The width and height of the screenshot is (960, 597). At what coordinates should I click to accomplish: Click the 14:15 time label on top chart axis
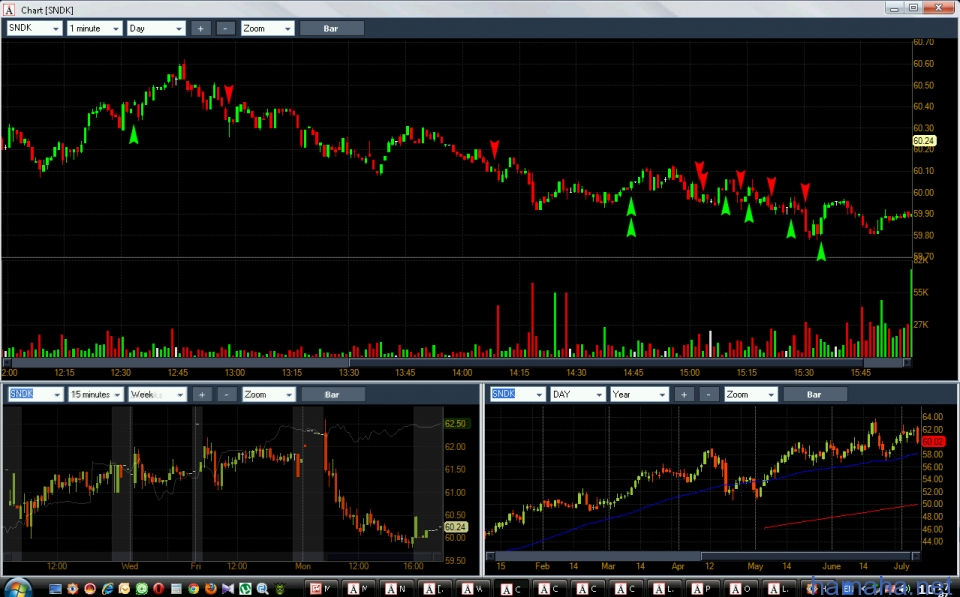pyautogui.click(x=519, y=372)
